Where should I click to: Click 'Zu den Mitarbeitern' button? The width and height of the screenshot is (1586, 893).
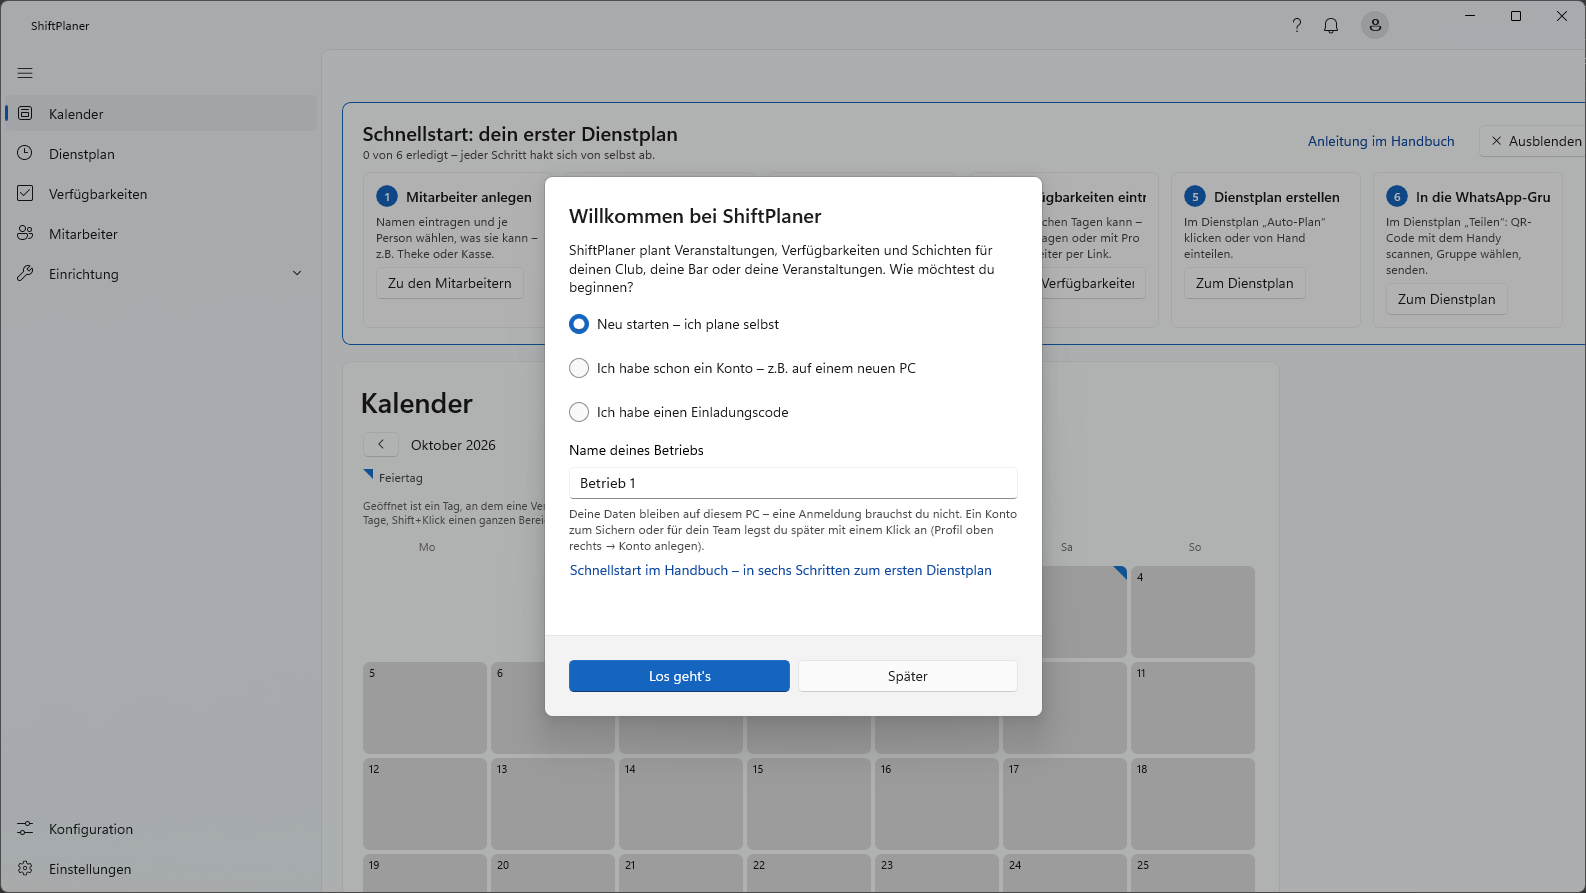(450, 283)
